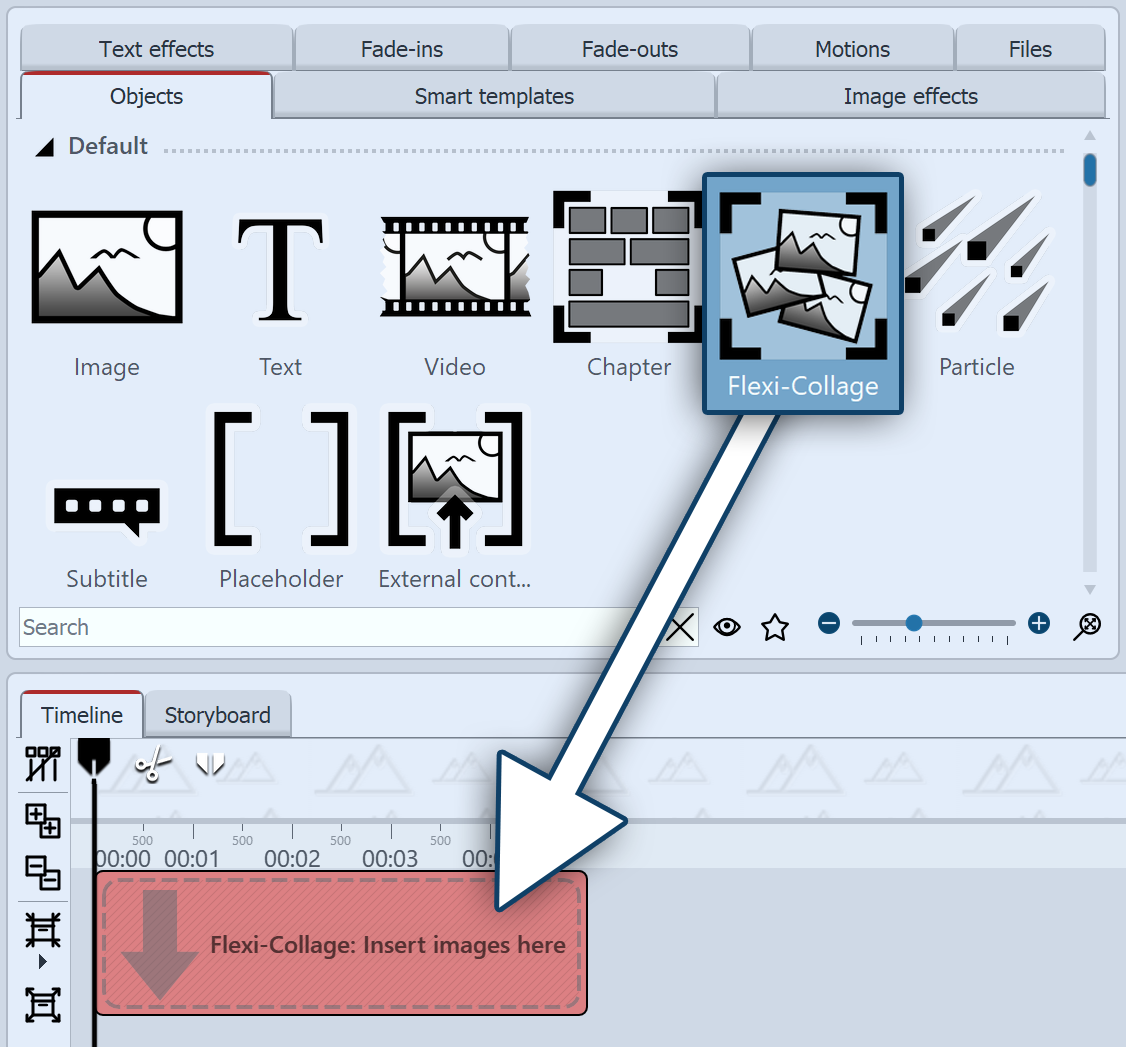Click the fit-view magnifier icon beside the zoom slider
The width and height of the screenshot is (1126, 1047).
pos(1087,627)
